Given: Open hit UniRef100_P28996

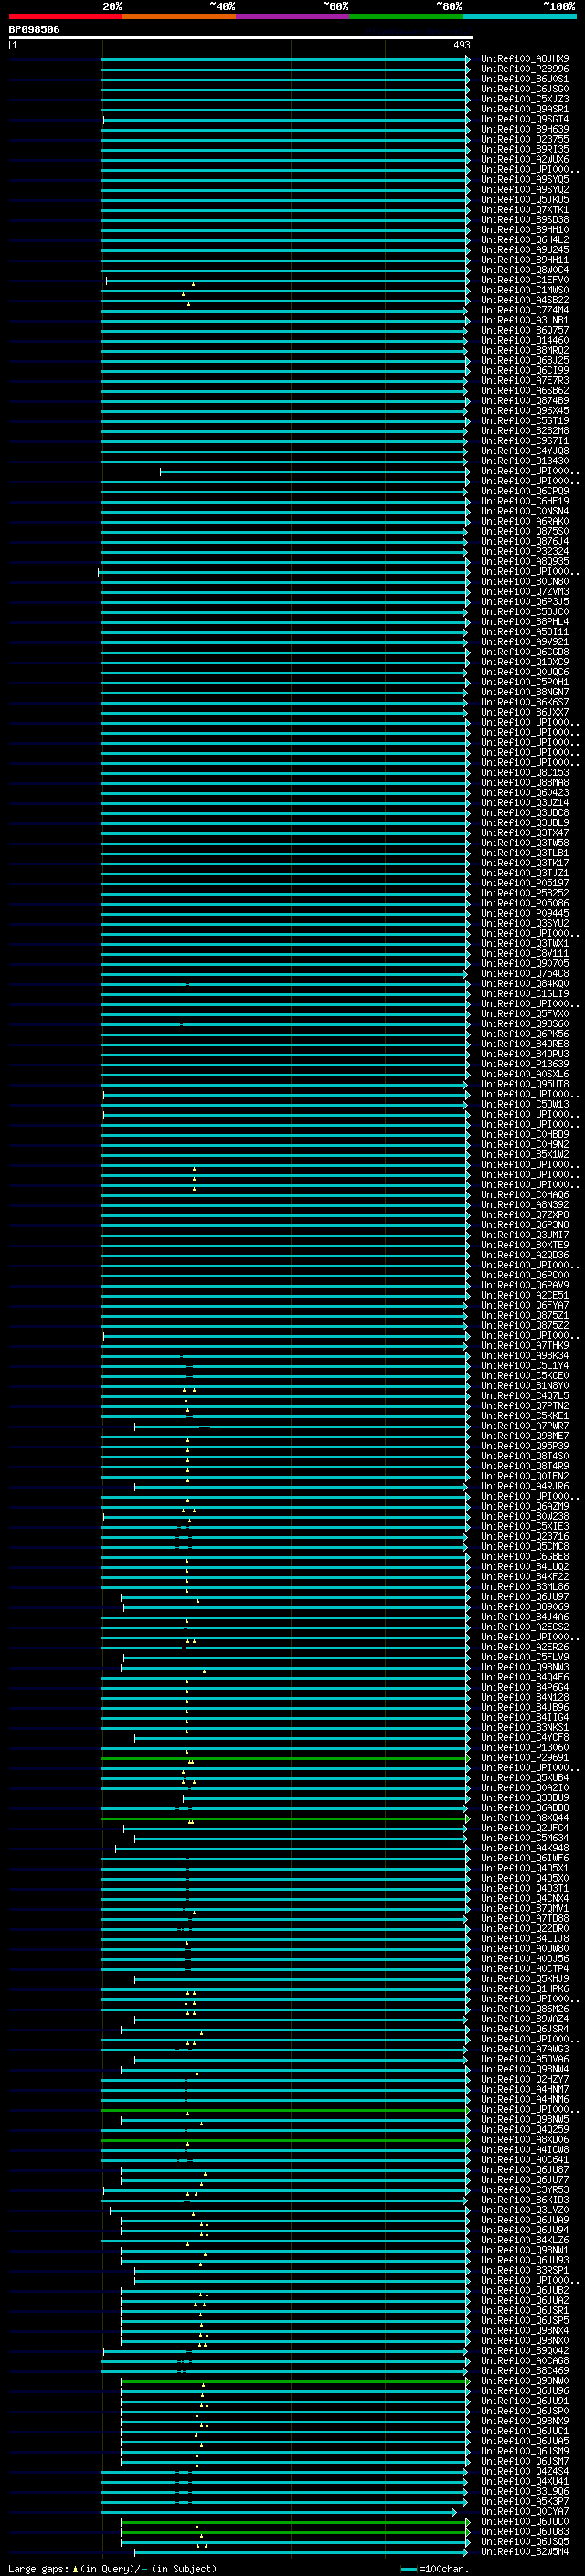Looking at the screenshot, I should click(525, 69).
